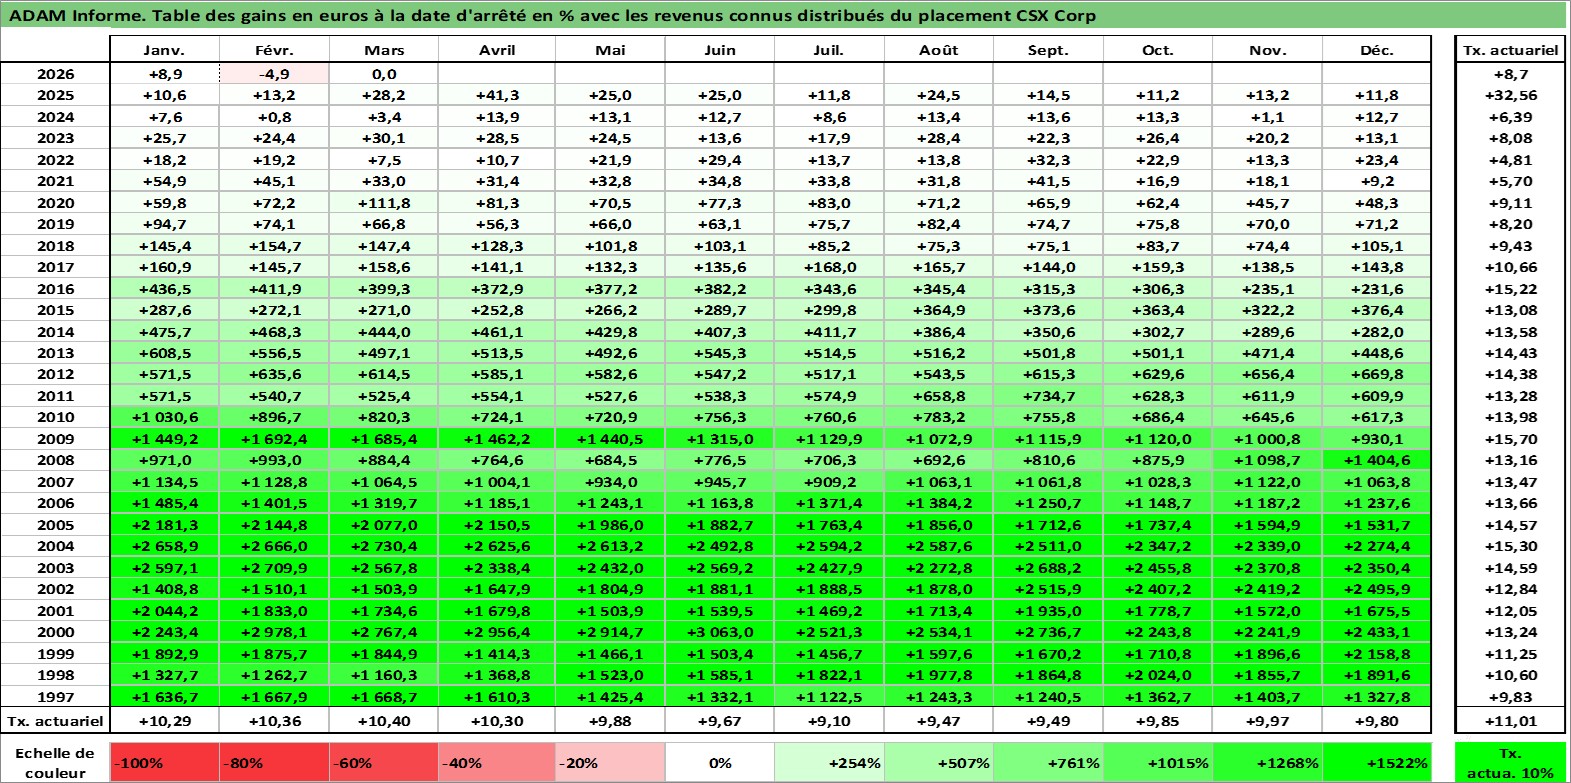
Task: Select the 1997 year row label
Action: (55, 697)
